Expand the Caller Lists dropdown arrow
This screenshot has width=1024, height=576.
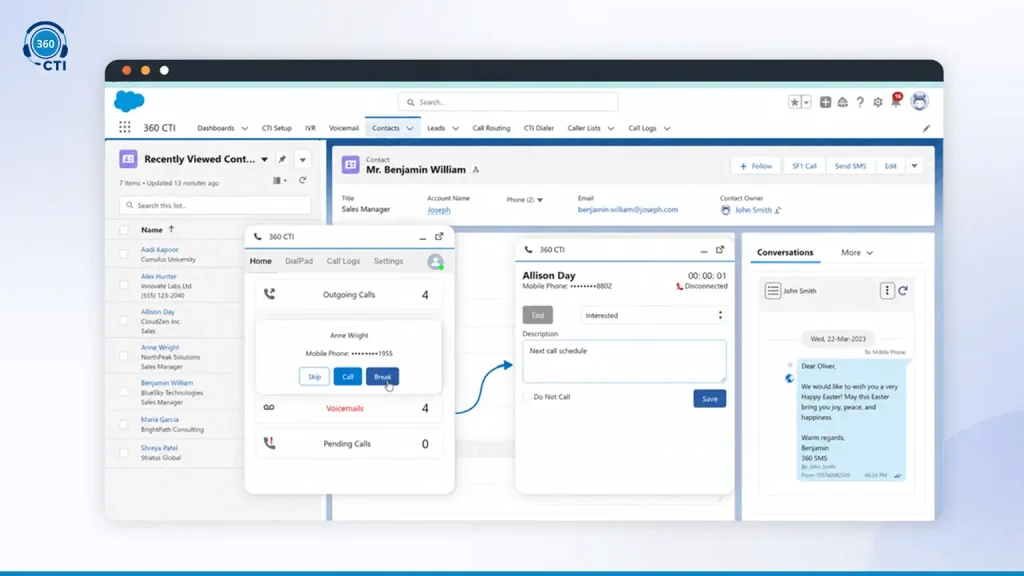click(x=611, y=129)
